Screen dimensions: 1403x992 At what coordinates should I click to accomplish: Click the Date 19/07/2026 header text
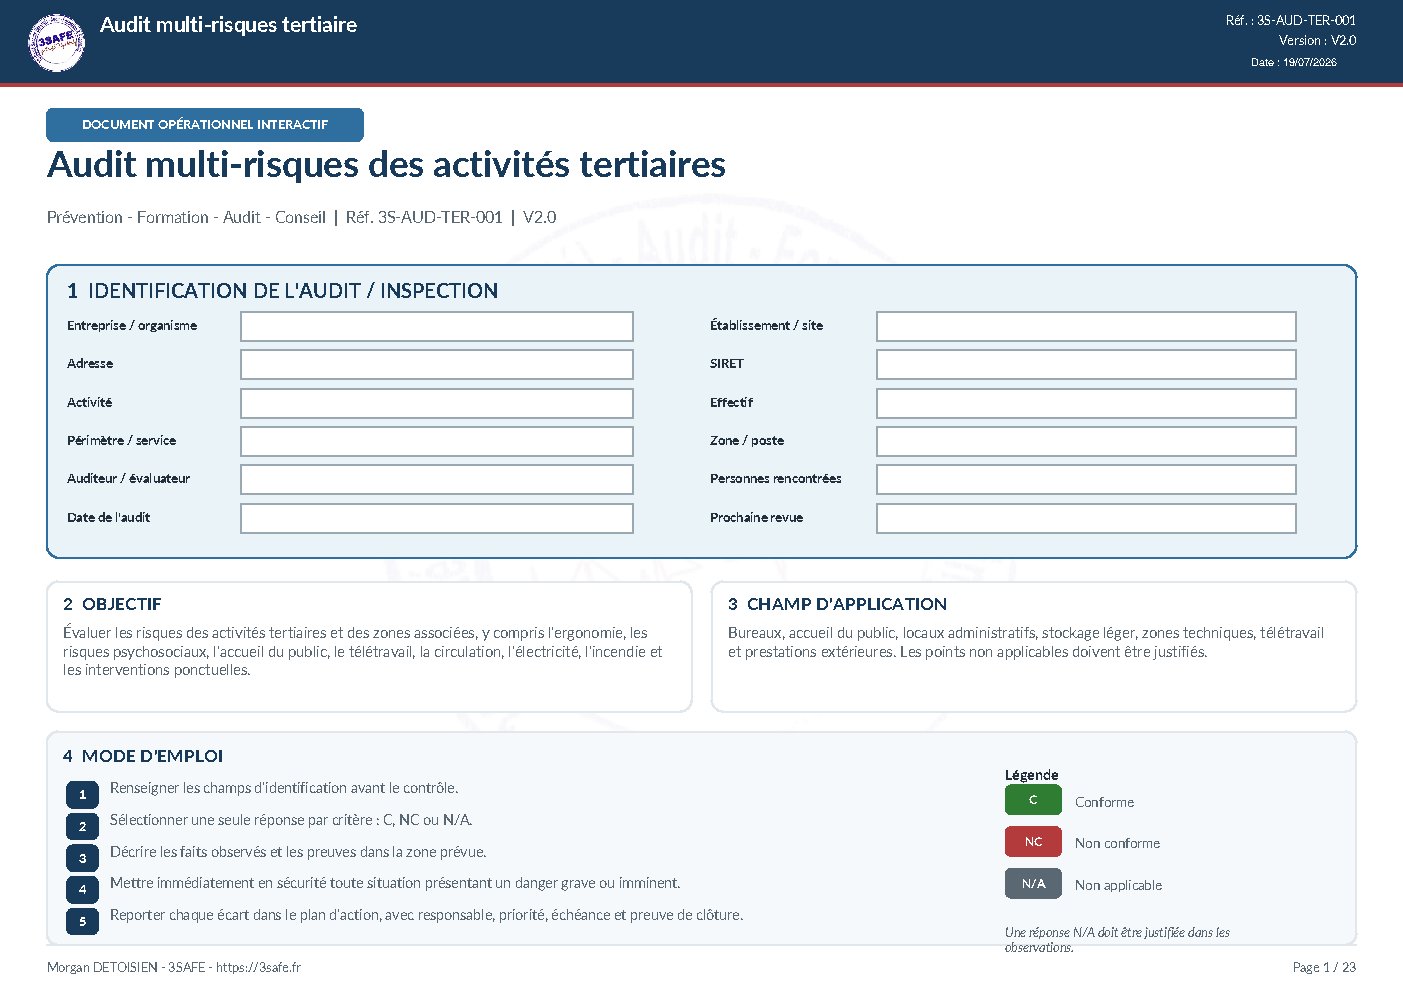(x=1293, y=62)
